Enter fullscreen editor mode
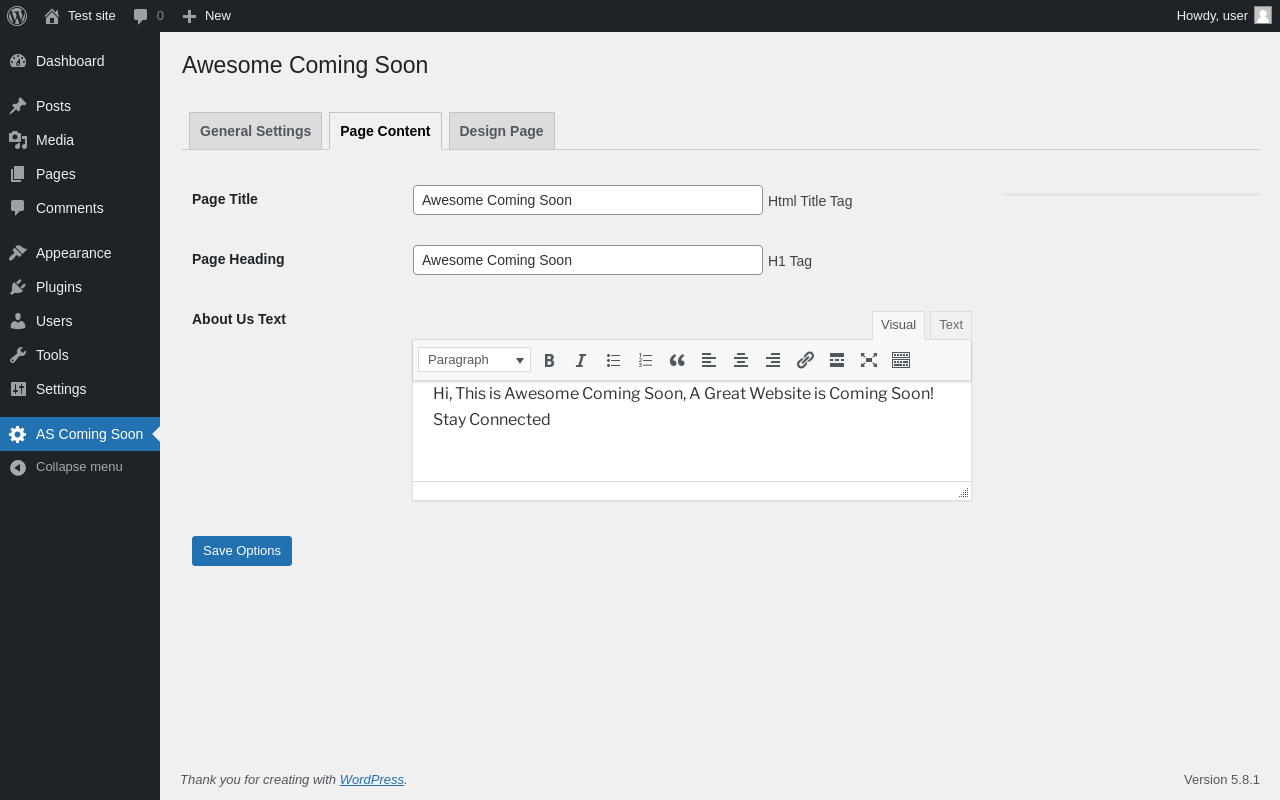 [x=869, y=360]
